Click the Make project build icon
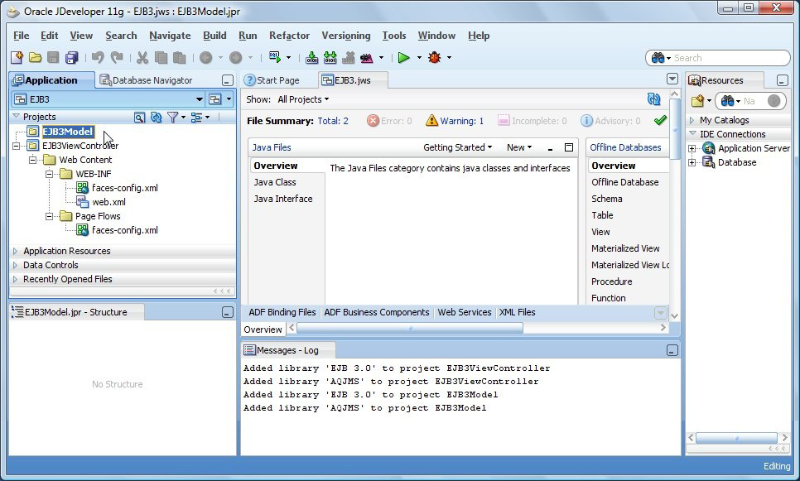800x481 pixels. (x=311, y=58)
